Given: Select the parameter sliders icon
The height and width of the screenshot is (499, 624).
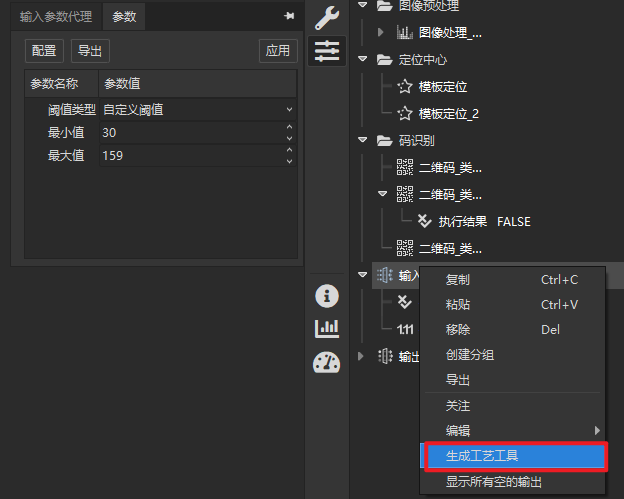Looking at the screenshot, I should tap(327, 52).
